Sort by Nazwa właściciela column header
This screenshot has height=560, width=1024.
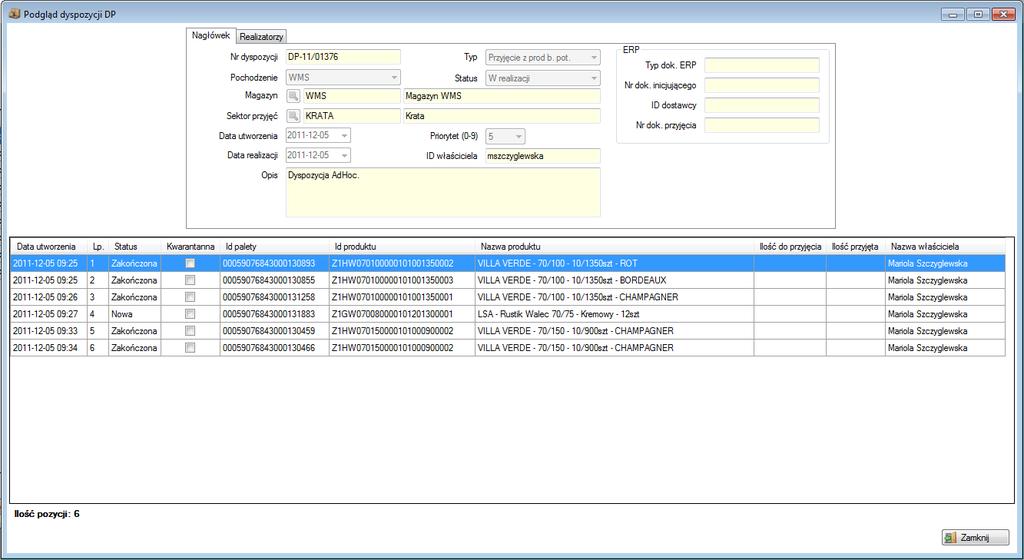point(945,247)
